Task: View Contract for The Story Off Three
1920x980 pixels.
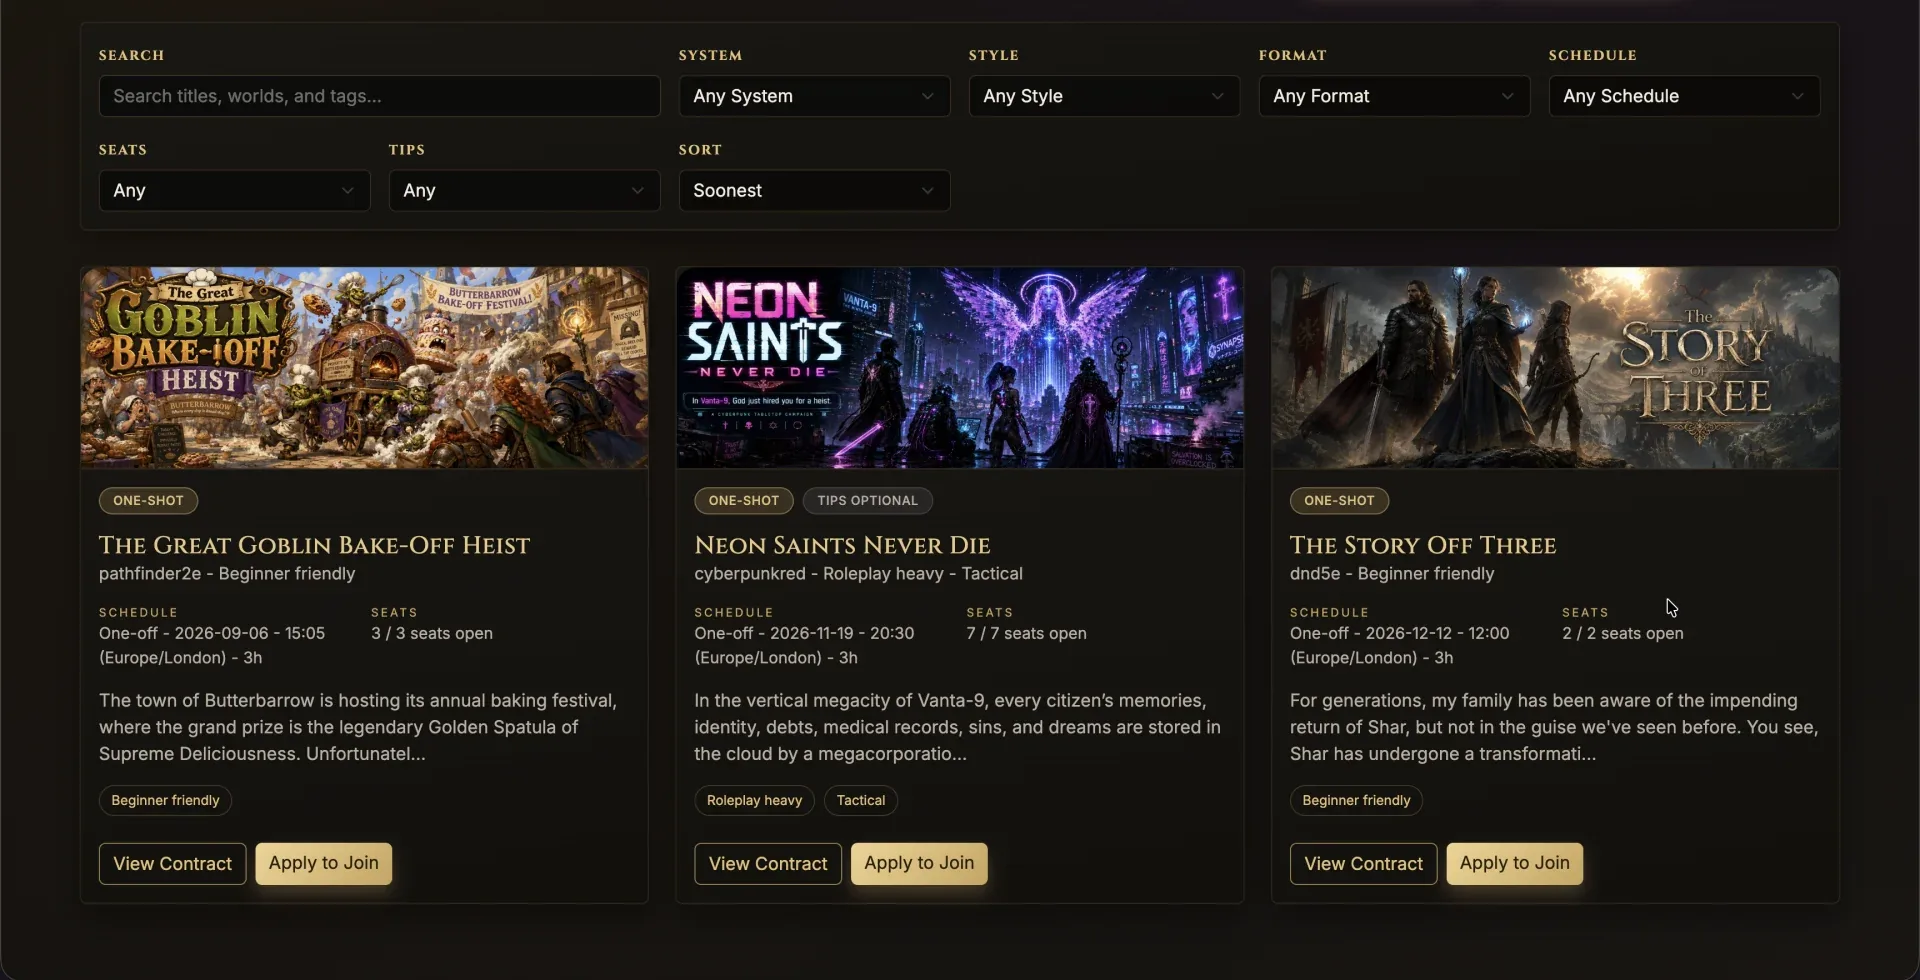Action: coord(1363,864)
